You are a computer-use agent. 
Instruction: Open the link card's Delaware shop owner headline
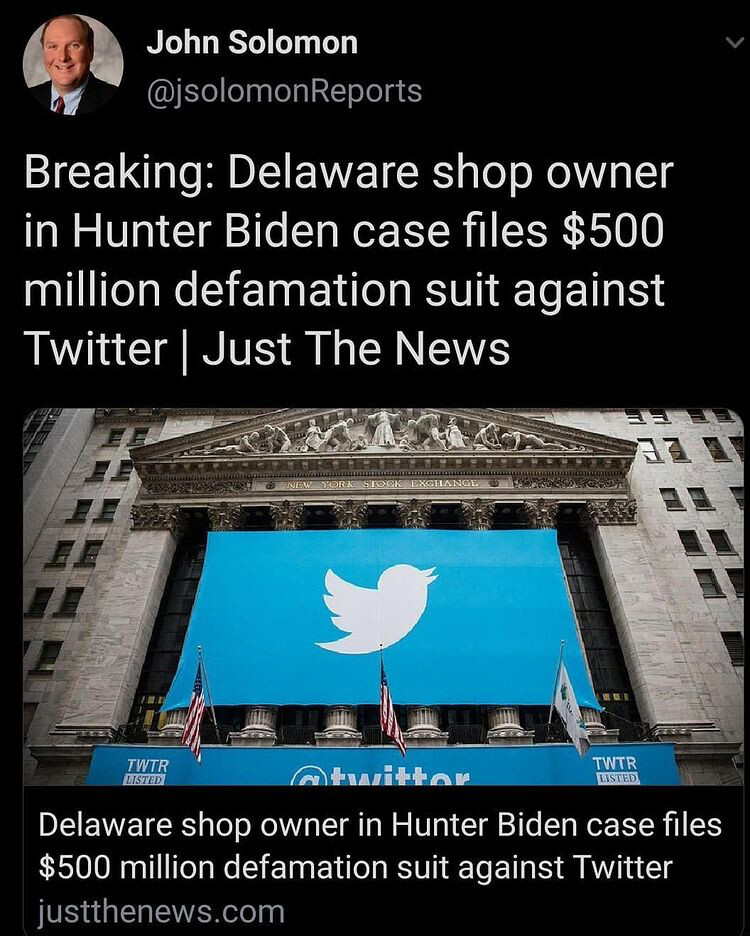380,846
